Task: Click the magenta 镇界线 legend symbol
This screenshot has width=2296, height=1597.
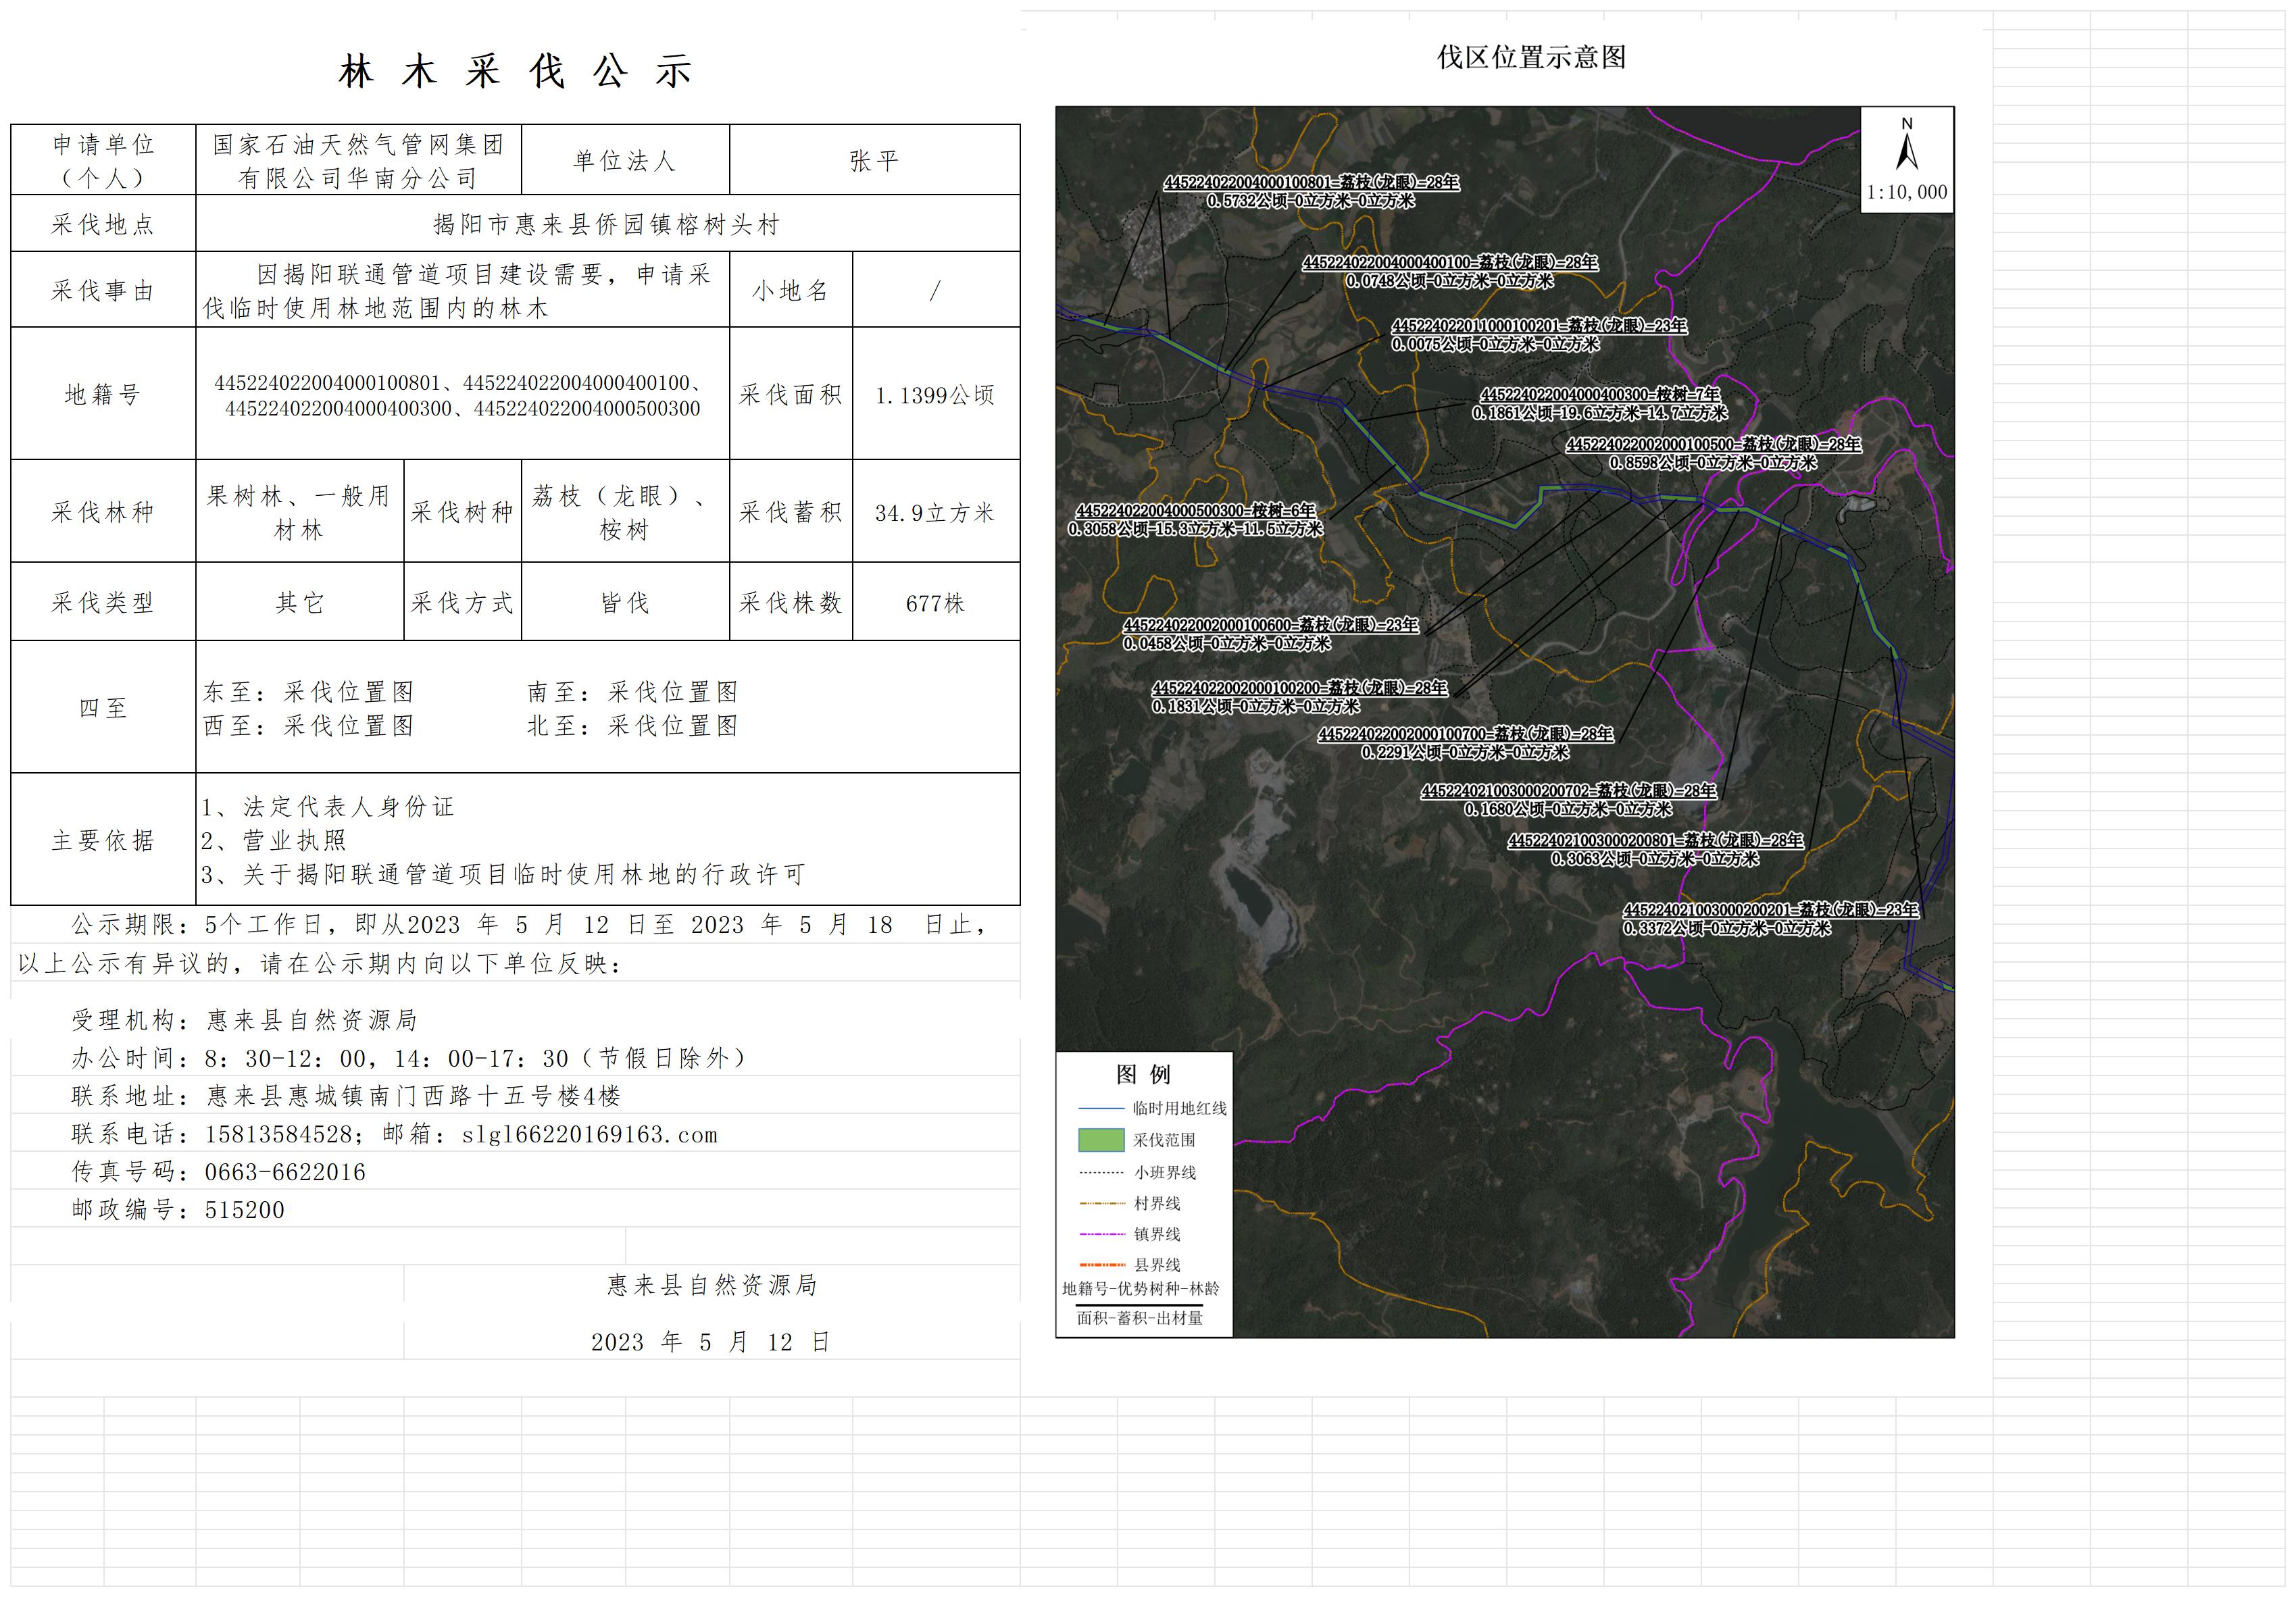Action: click(1101, 1234)
